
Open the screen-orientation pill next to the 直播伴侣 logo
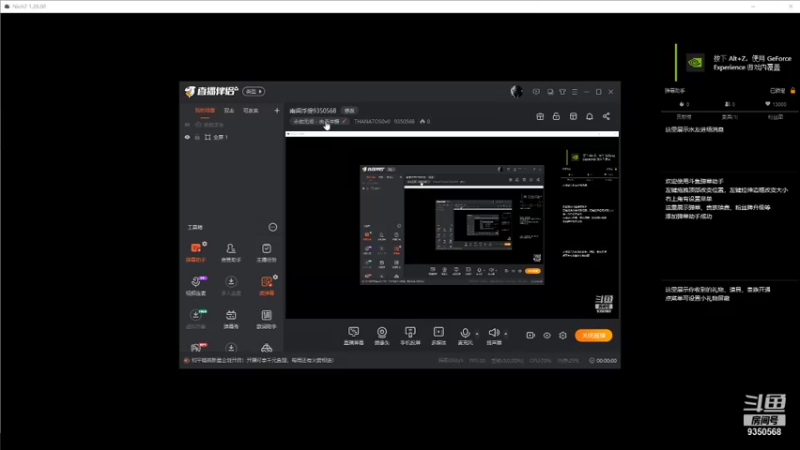pyautogui.click(x=254, y=91)
